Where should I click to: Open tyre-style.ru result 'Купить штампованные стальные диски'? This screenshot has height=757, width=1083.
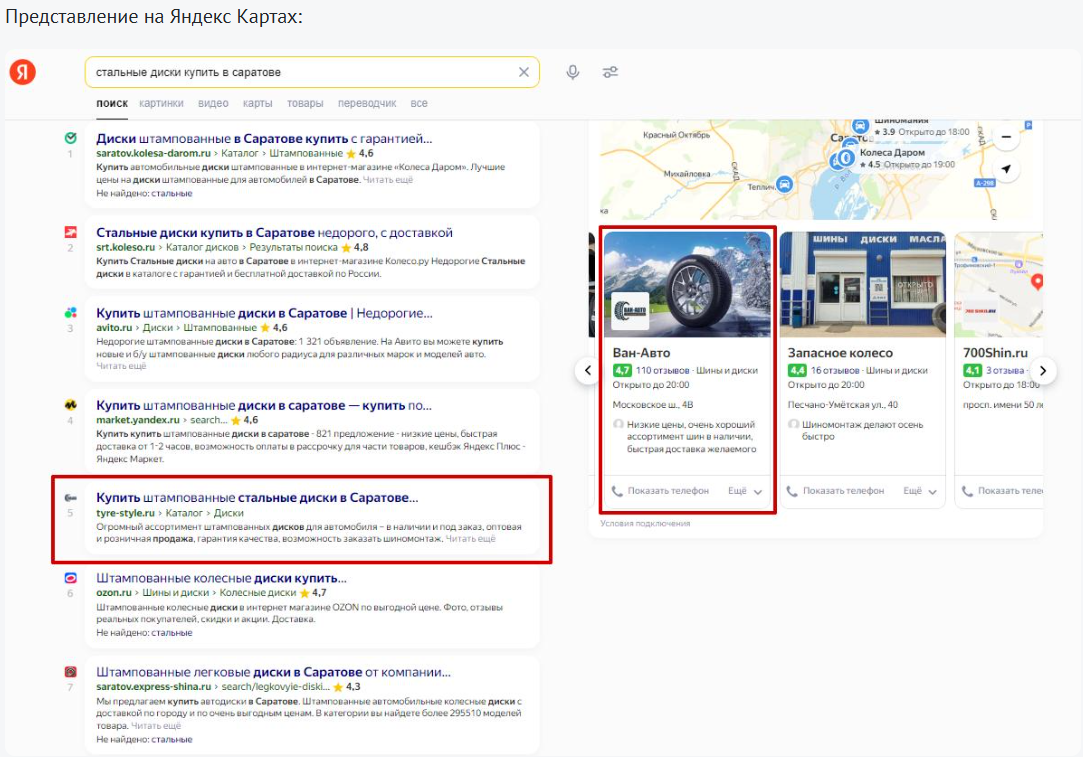257,497
